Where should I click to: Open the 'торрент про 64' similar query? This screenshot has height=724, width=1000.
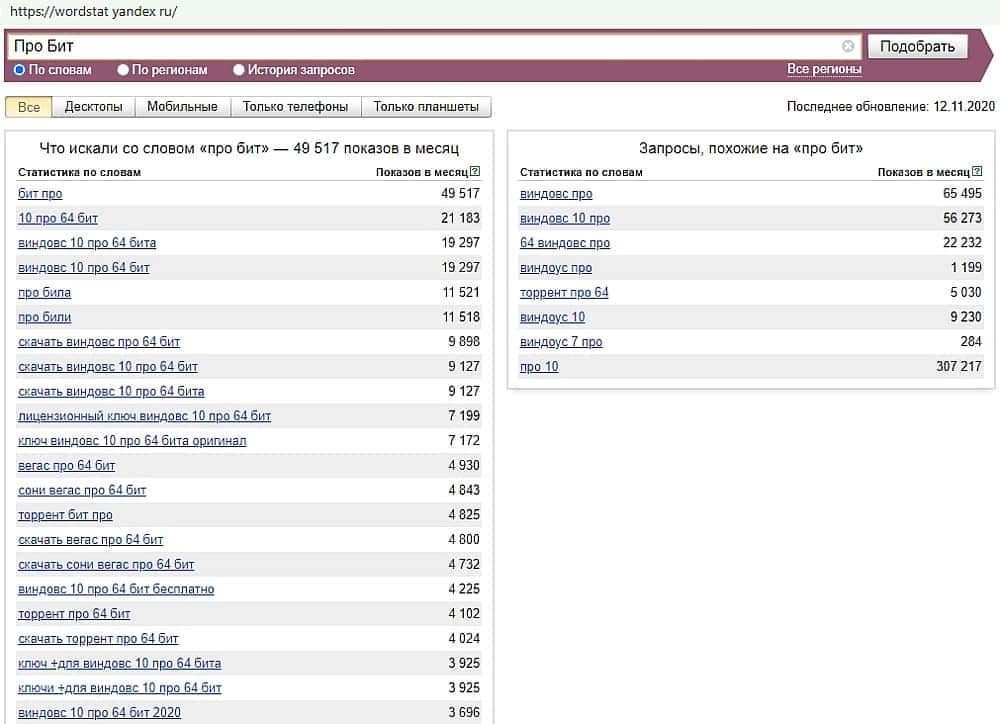(x=564, y=293)
